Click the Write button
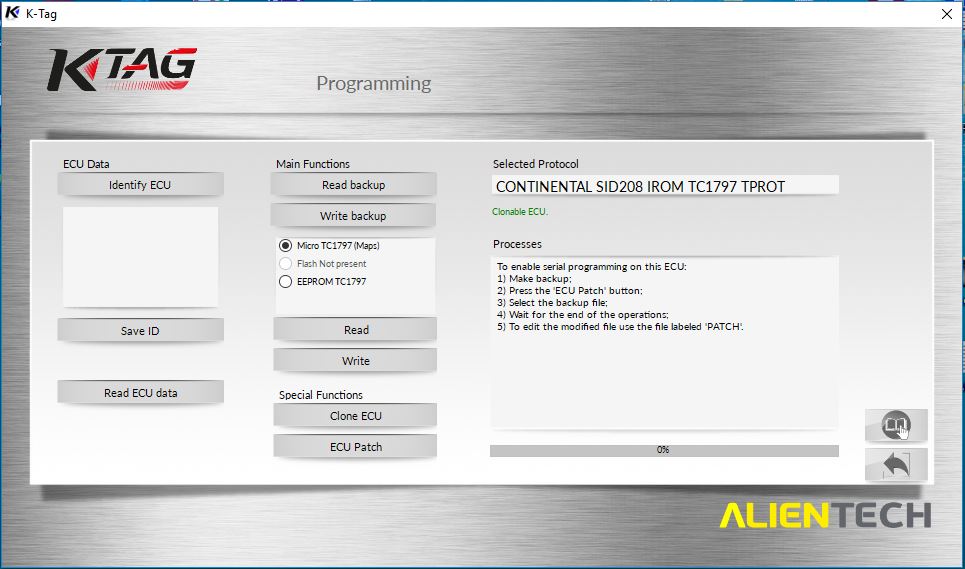The image size is (965, 569). (355, 361)
